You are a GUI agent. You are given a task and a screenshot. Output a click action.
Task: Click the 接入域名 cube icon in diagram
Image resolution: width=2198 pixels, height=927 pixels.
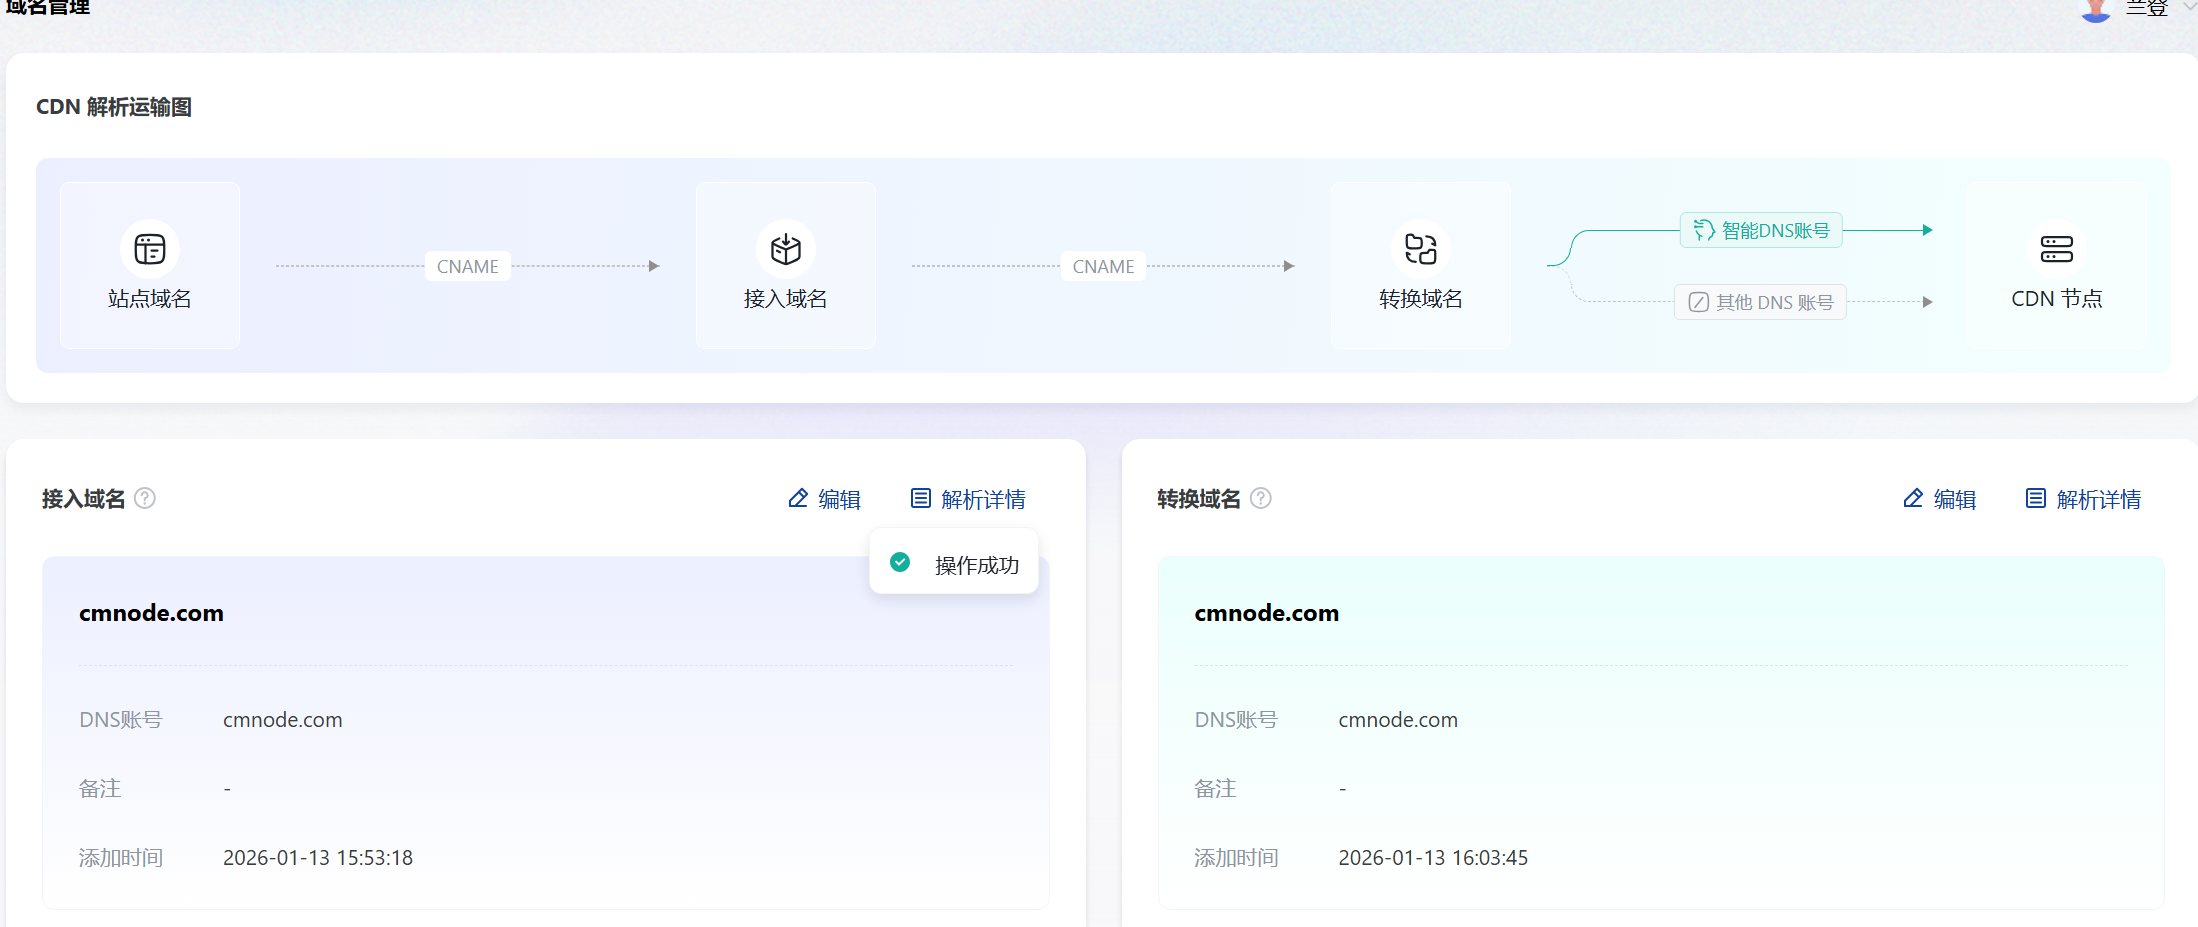[785, 249]
